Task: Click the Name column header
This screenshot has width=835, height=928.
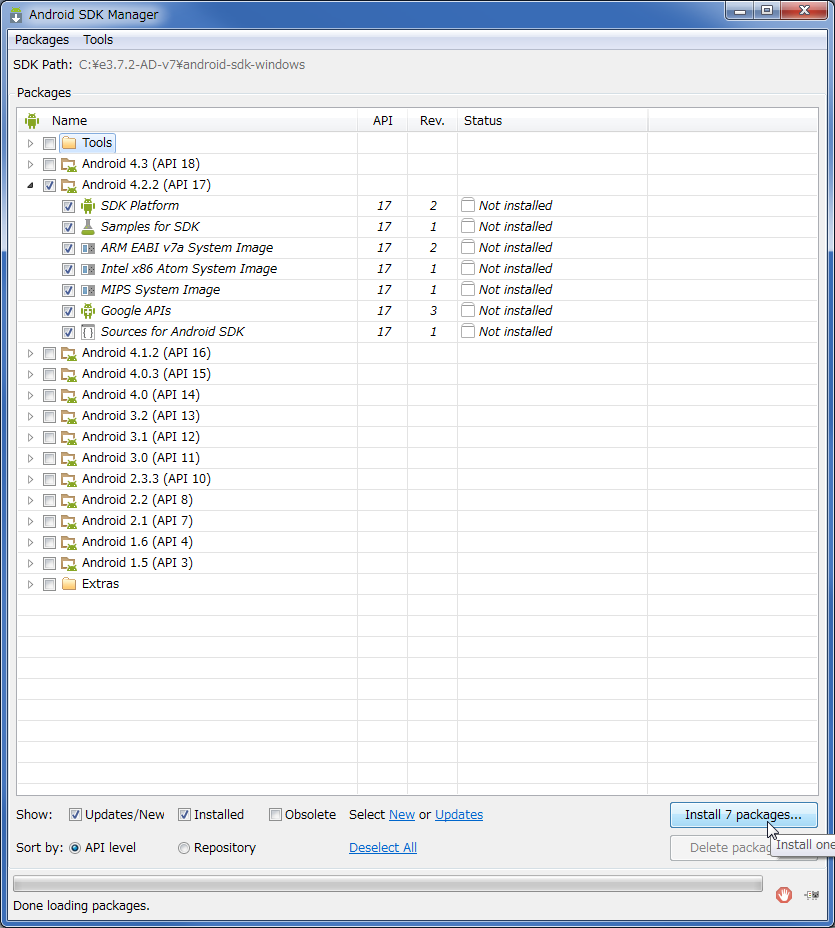Action: tap(188, 121)
